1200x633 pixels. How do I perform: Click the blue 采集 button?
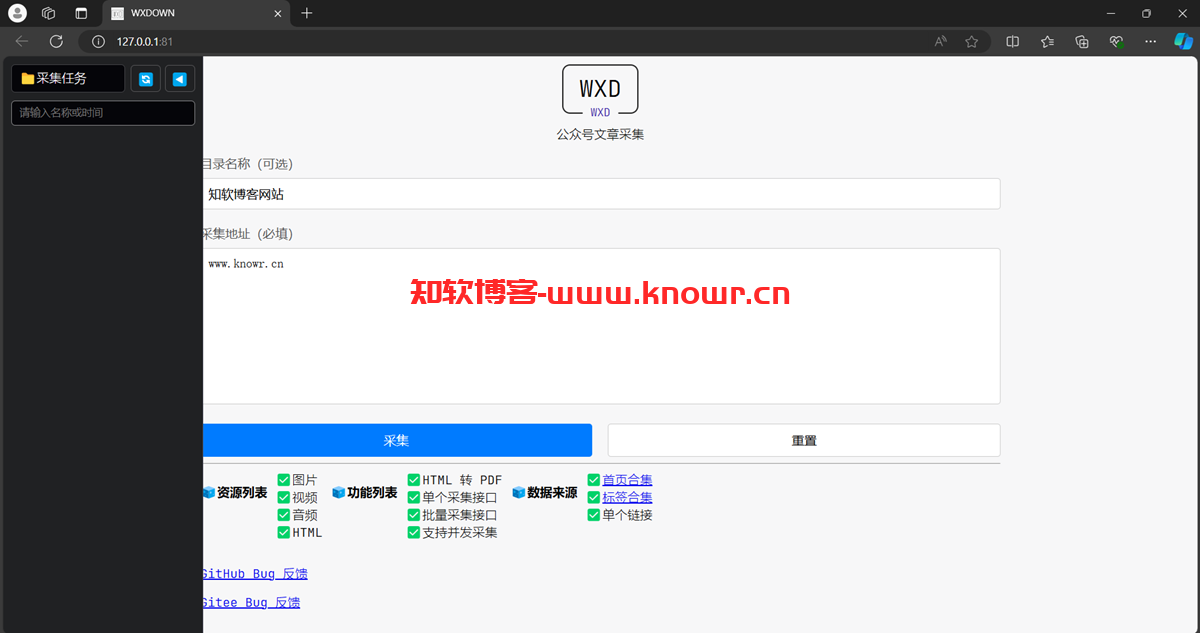[397, 440]
